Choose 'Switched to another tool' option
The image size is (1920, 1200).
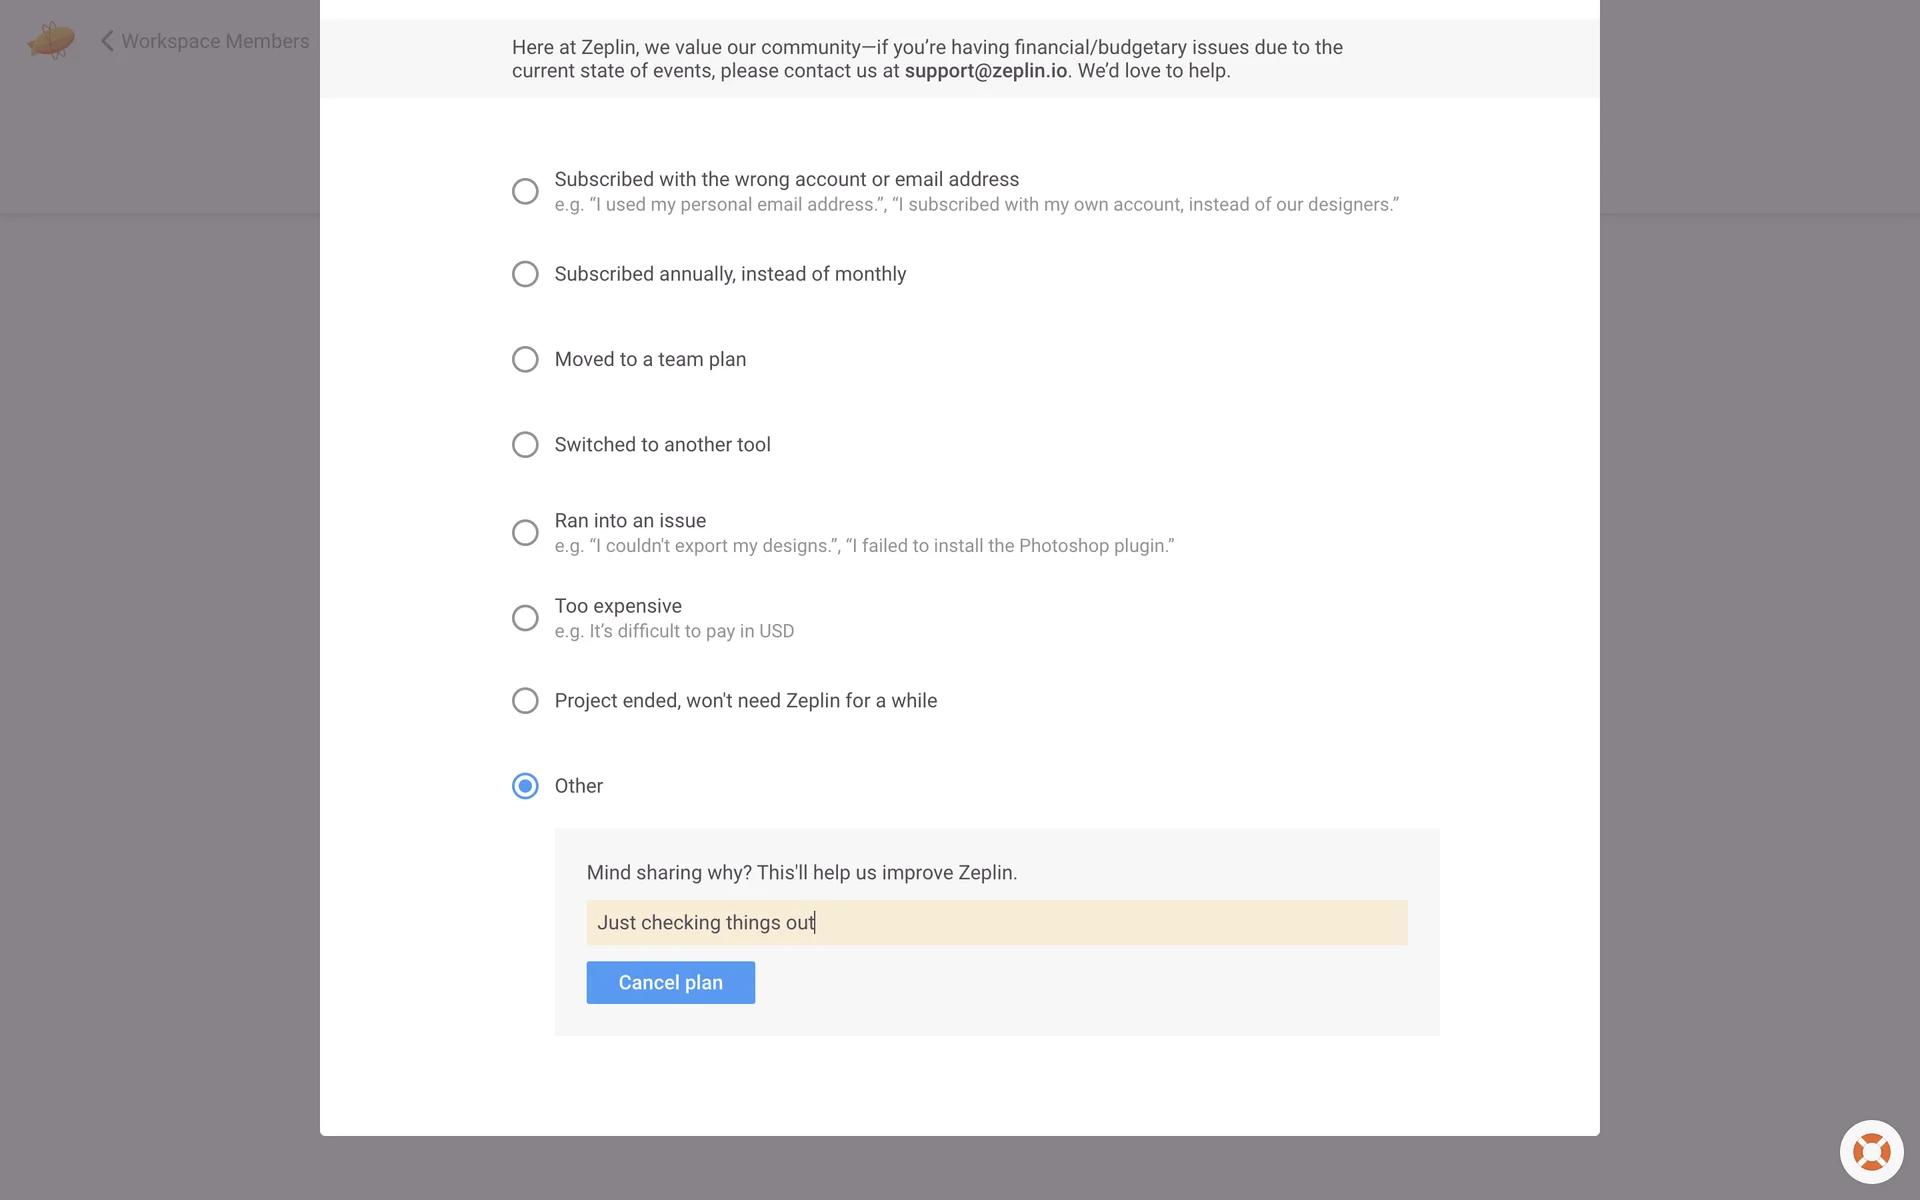click(x=525, y=444)
